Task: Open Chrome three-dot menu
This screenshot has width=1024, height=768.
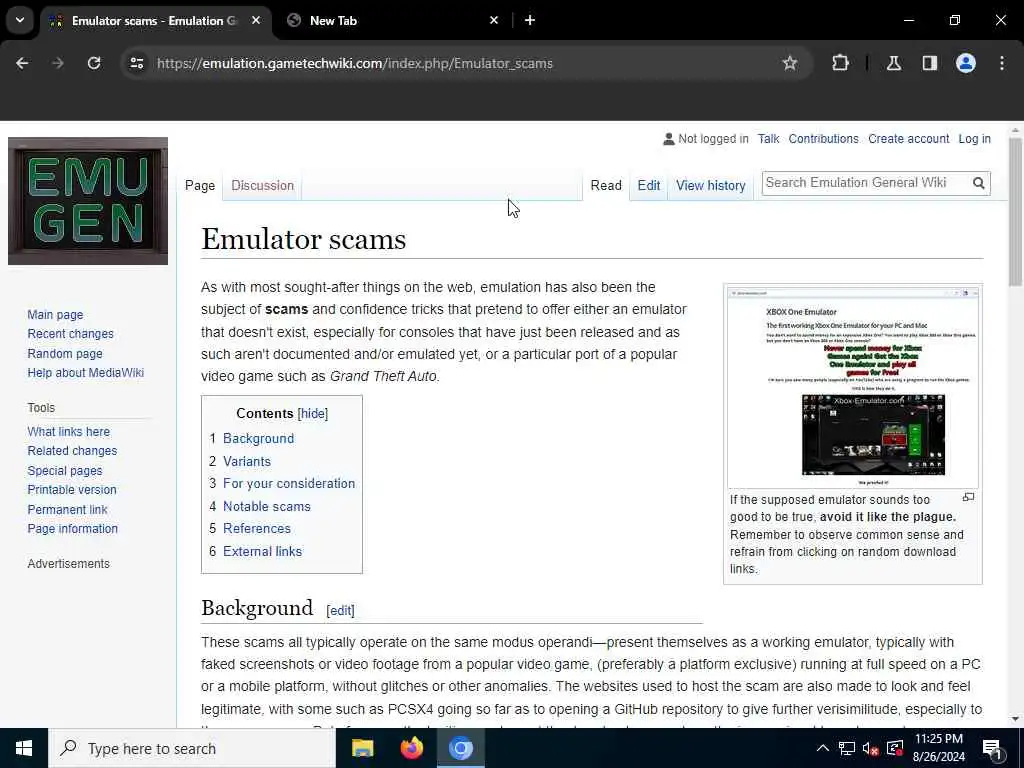Action: [1002, 63]
